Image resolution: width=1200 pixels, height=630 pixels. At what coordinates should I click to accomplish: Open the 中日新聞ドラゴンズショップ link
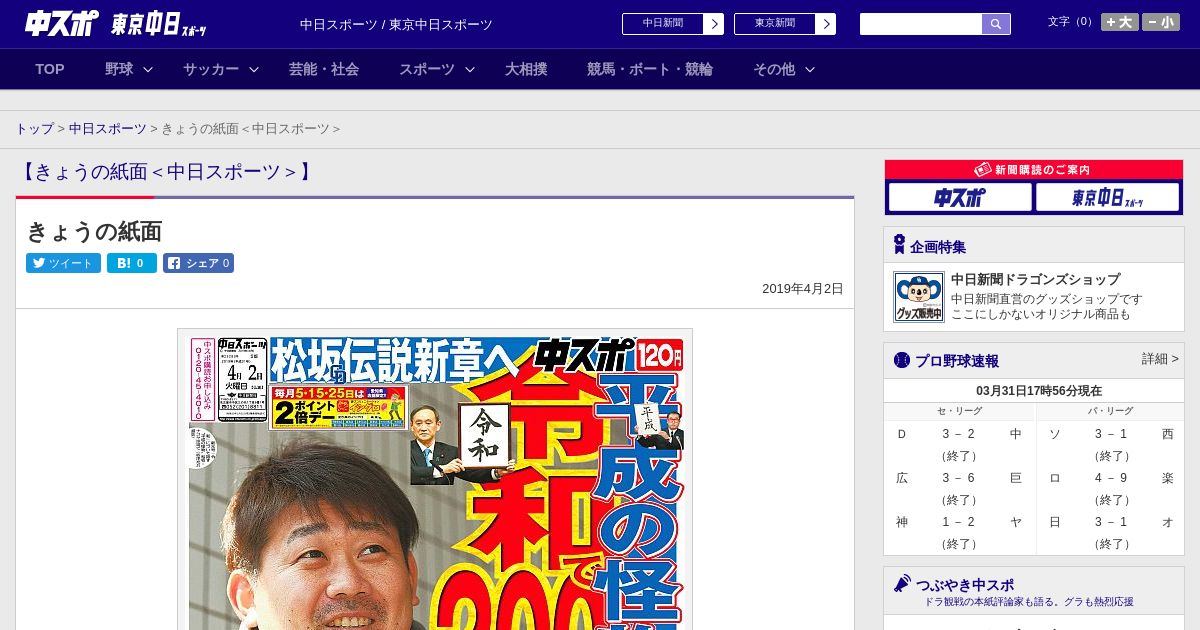tap(1035, 279)
